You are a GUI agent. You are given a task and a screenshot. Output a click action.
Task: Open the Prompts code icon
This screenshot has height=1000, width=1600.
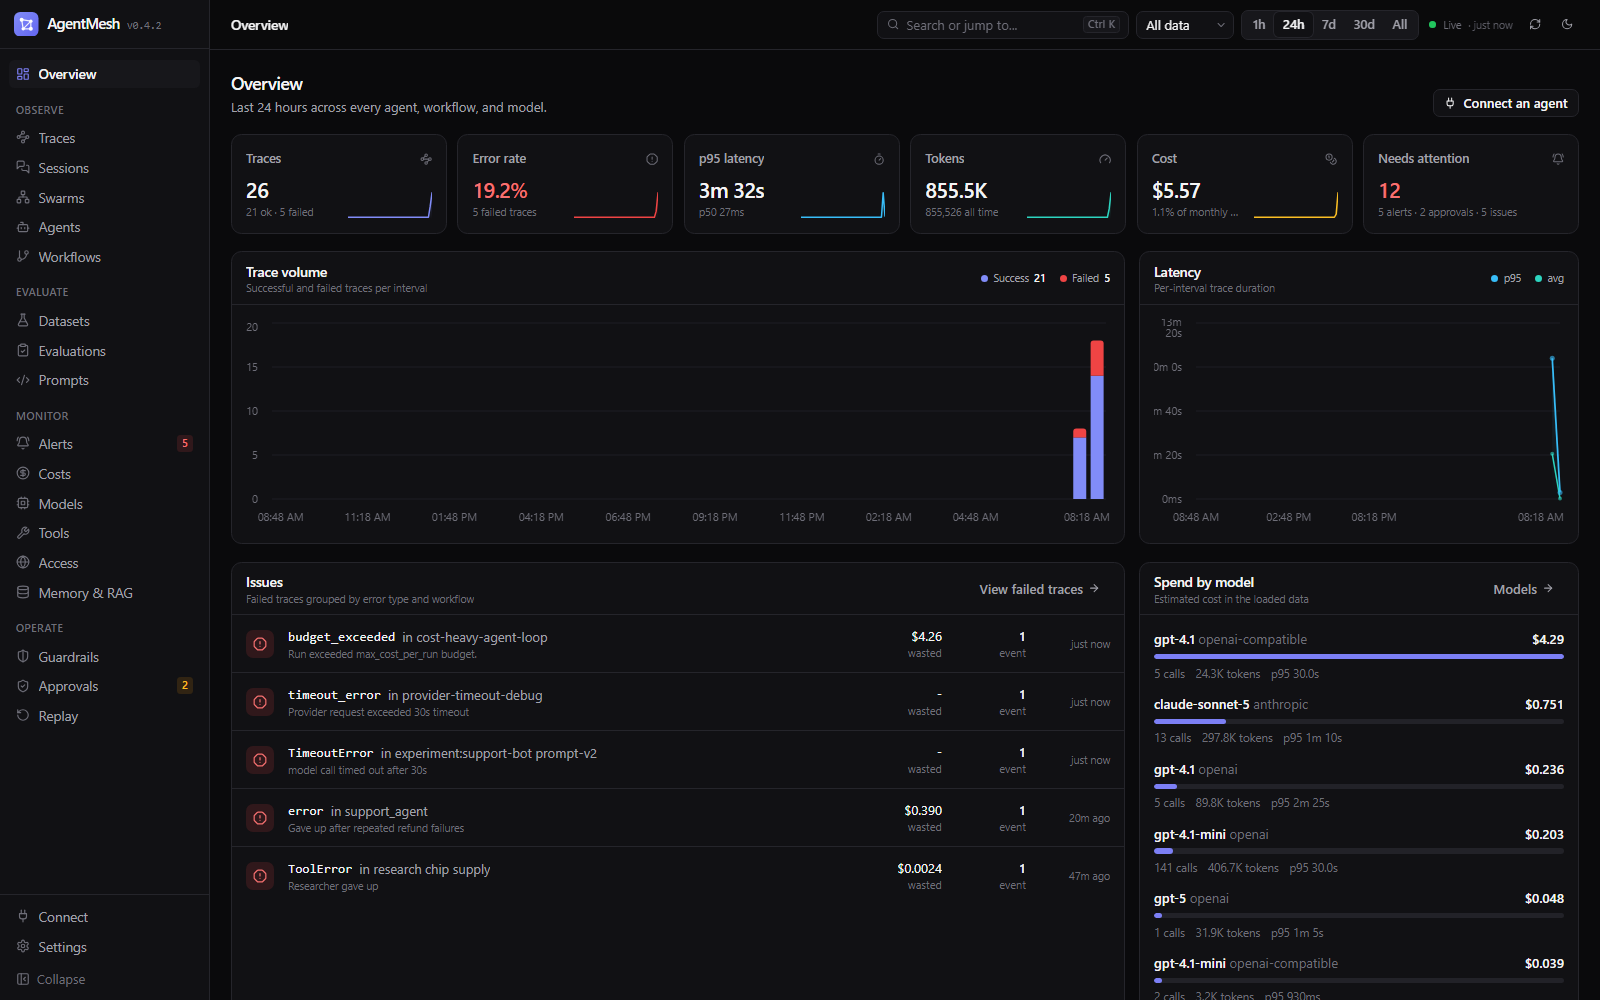tap(23, 380)
